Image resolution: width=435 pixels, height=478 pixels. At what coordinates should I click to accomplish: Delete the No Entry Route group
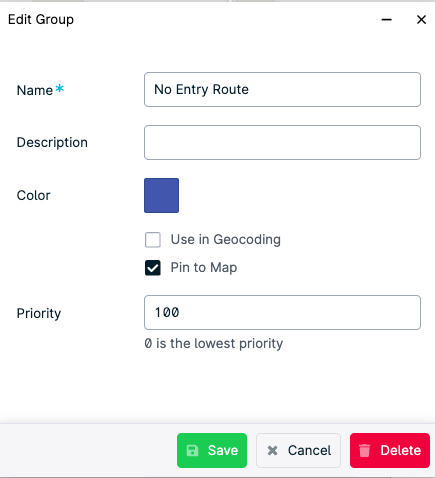click(390, 450)
